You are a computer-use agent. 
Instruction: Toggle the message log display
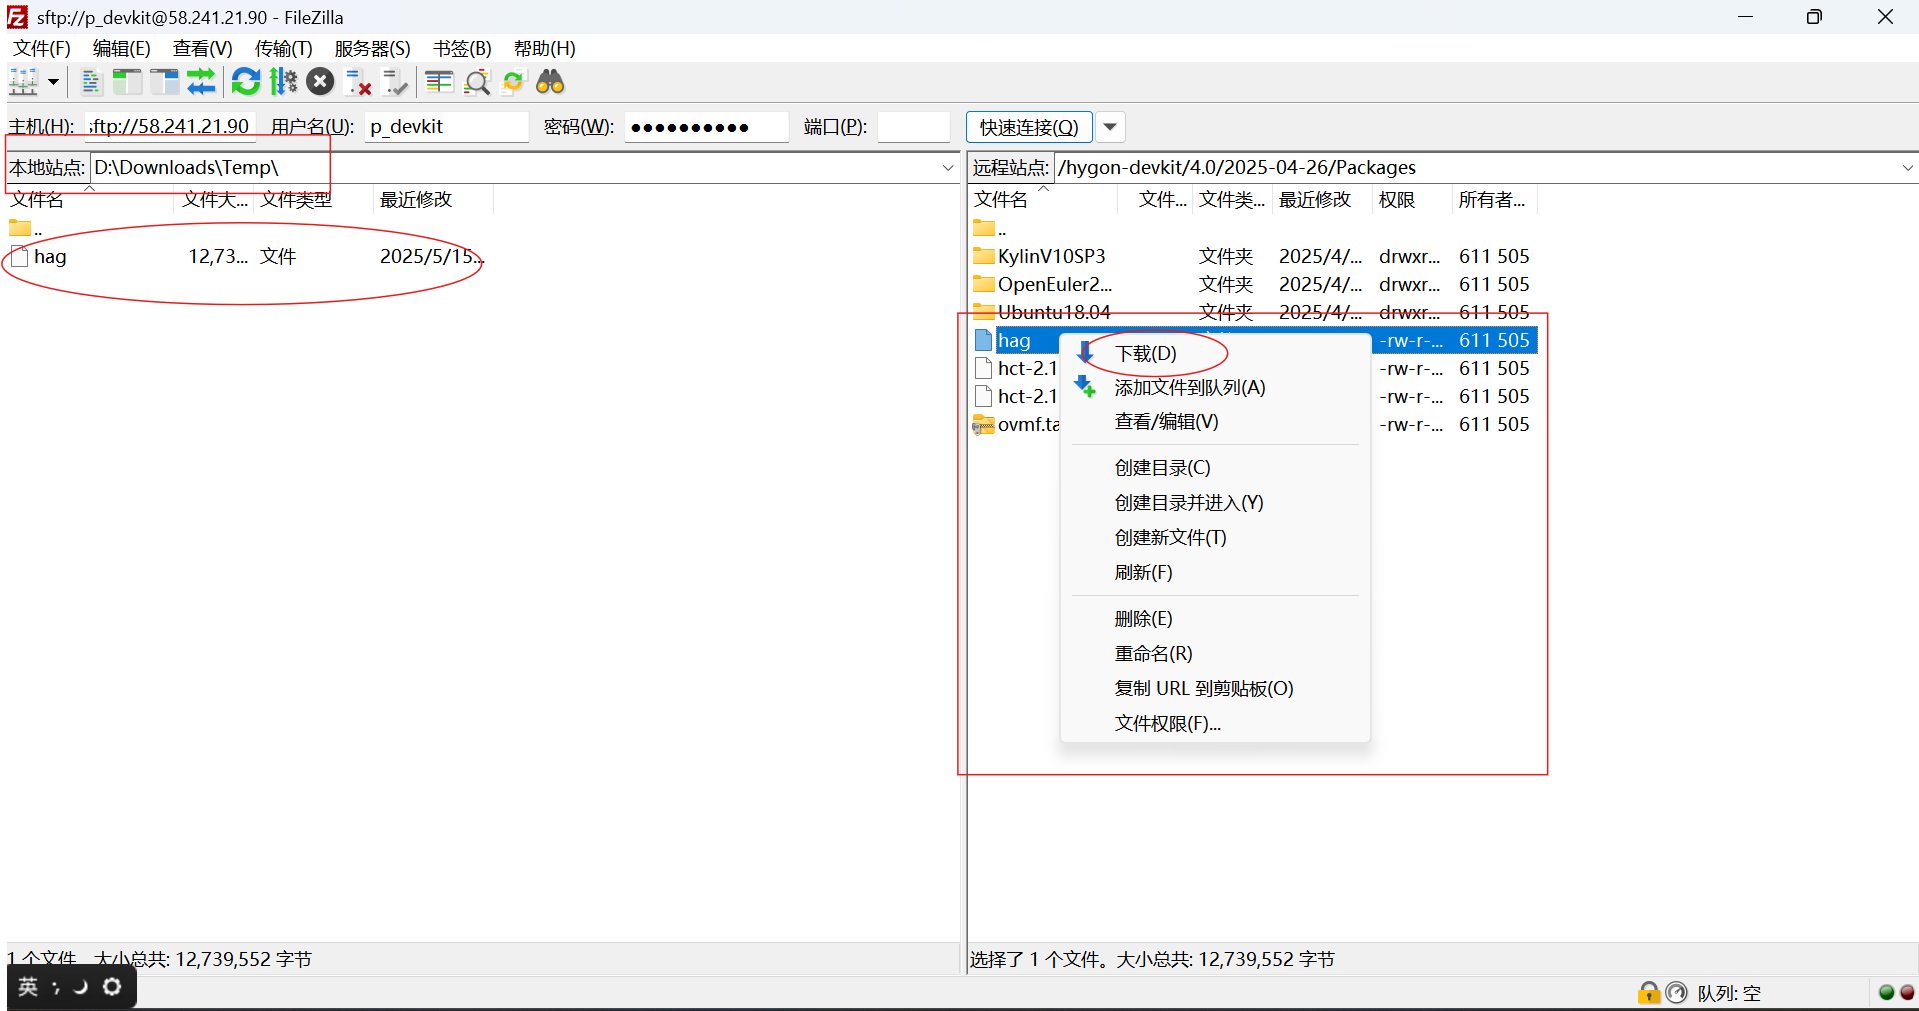coord(91,82)
